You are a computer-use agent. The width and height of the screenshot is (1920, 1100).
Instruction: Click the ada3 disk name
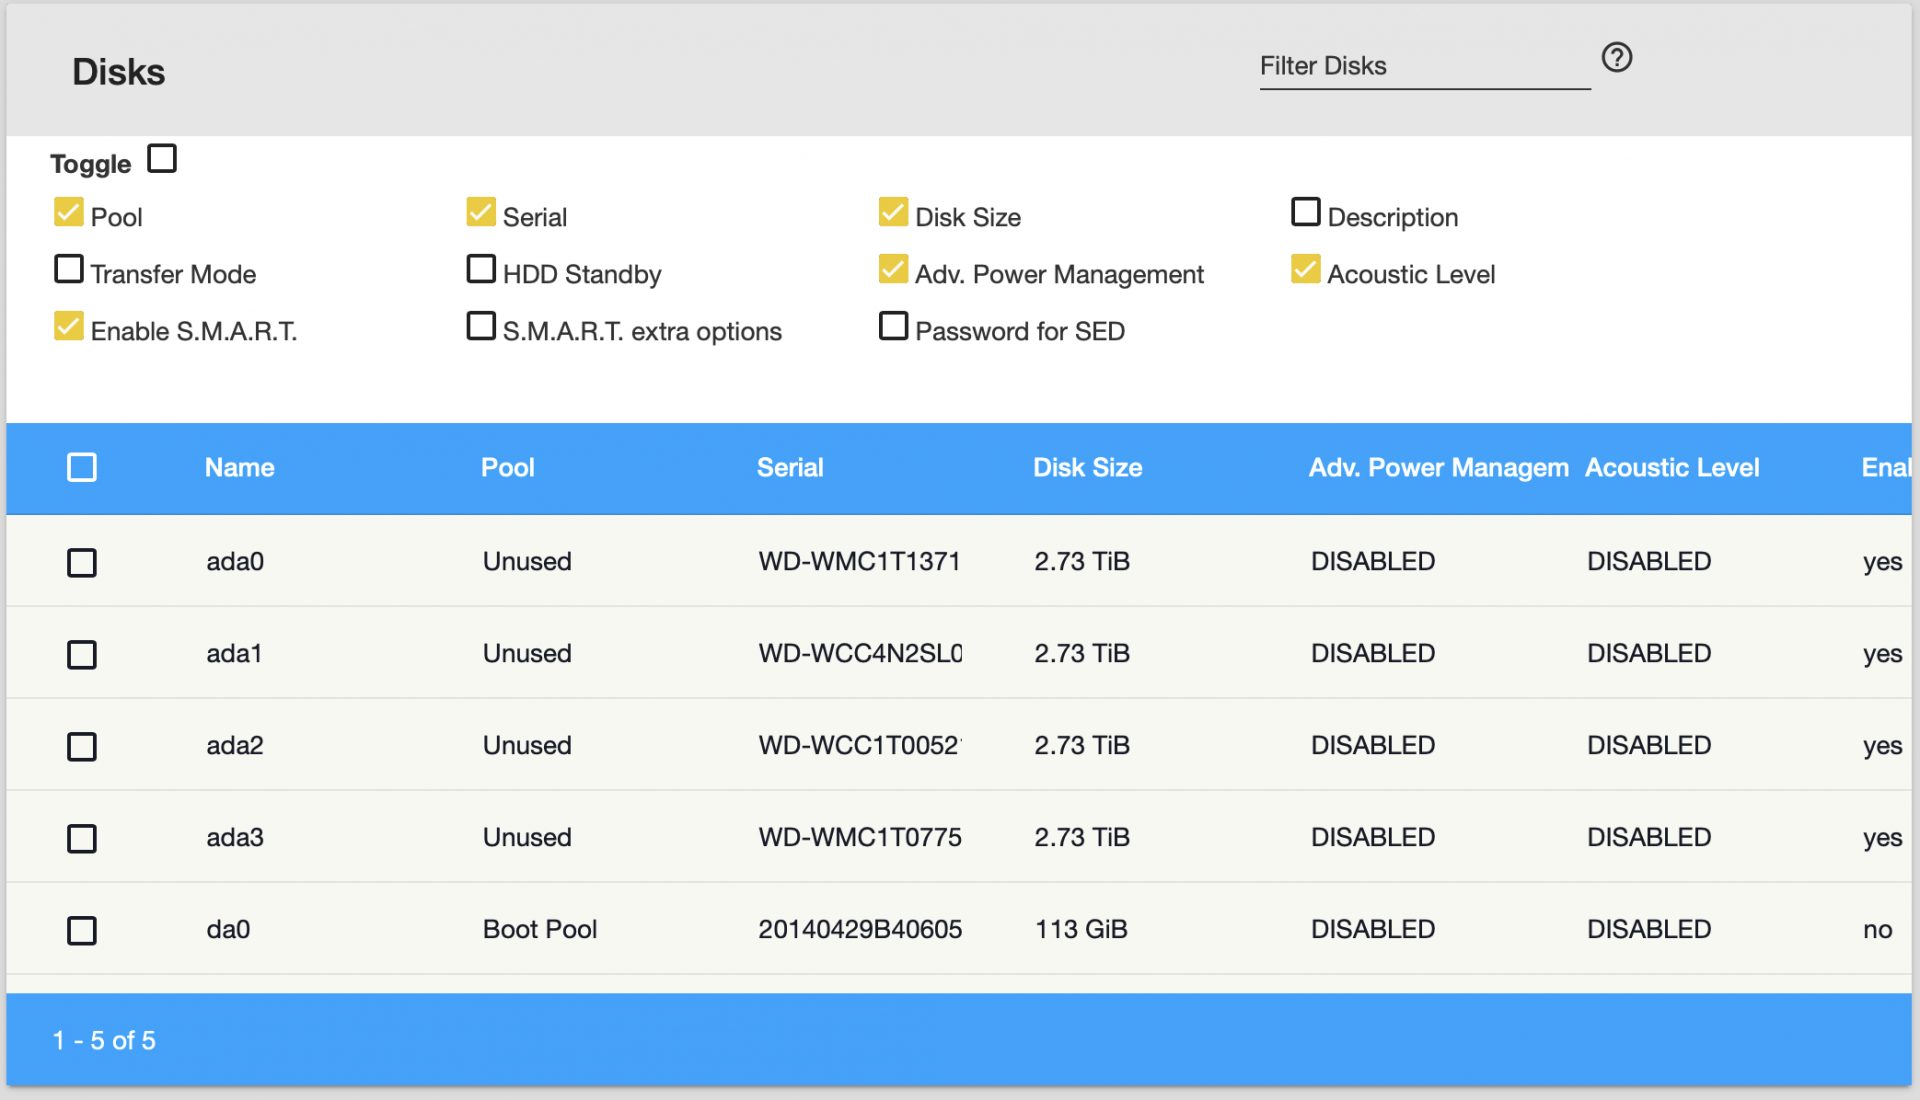coord(235,838)
